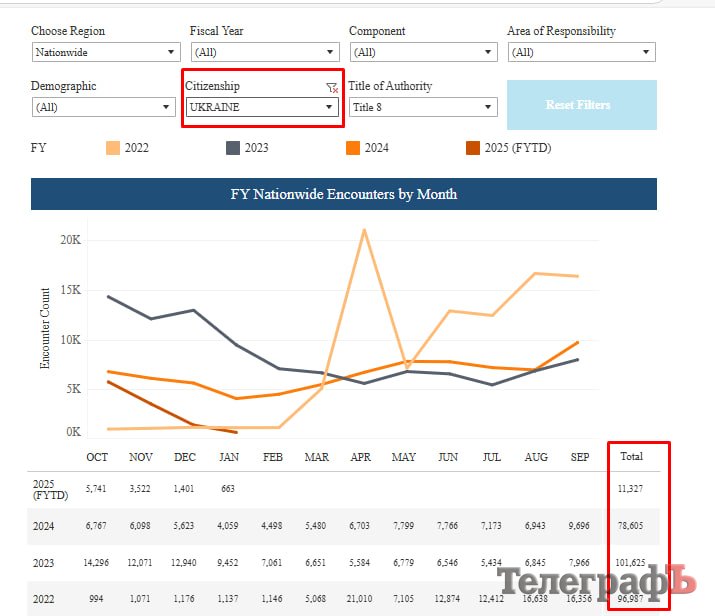Expand the Area of Responsibility dropdown
Screen dimensions: 715x616
(581, 52)
